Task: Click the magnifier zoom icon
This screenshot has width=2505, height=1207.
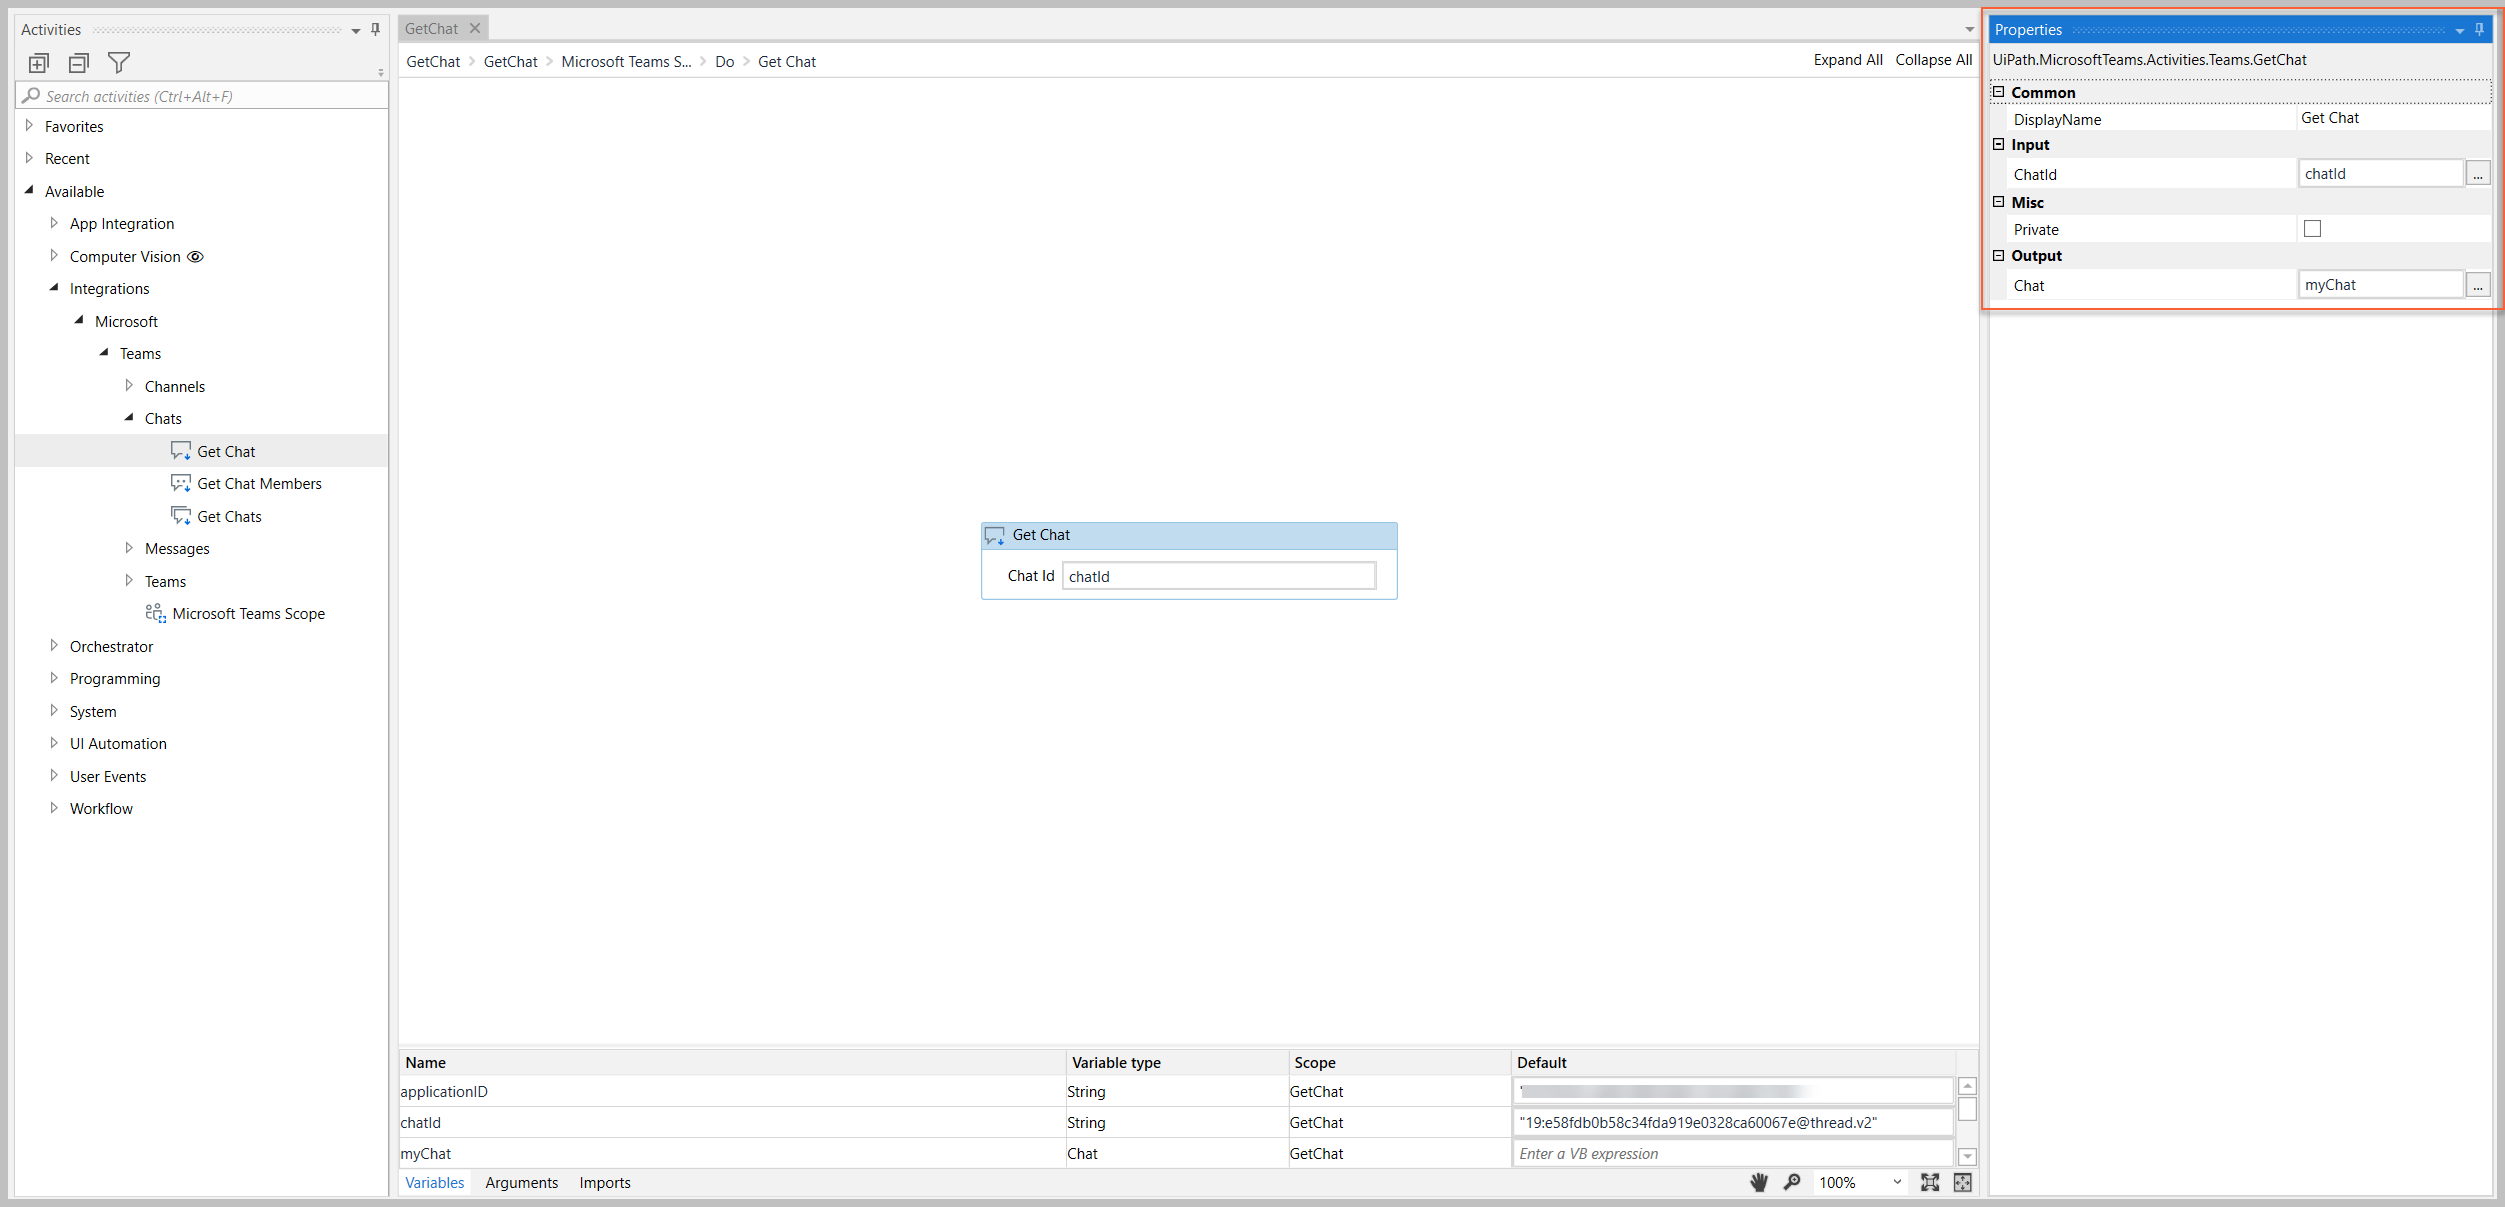Action: [1792, 1182]
